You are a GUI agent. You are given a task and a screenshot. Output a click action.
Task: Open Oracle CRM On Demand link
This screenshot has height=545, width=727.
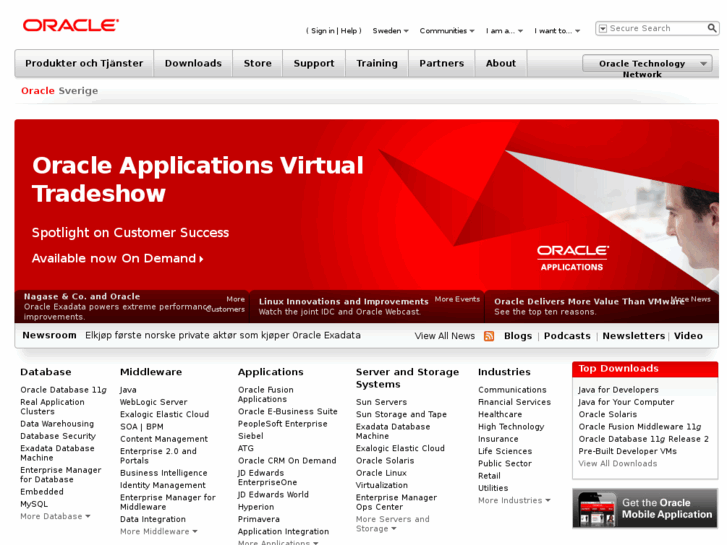287,461
